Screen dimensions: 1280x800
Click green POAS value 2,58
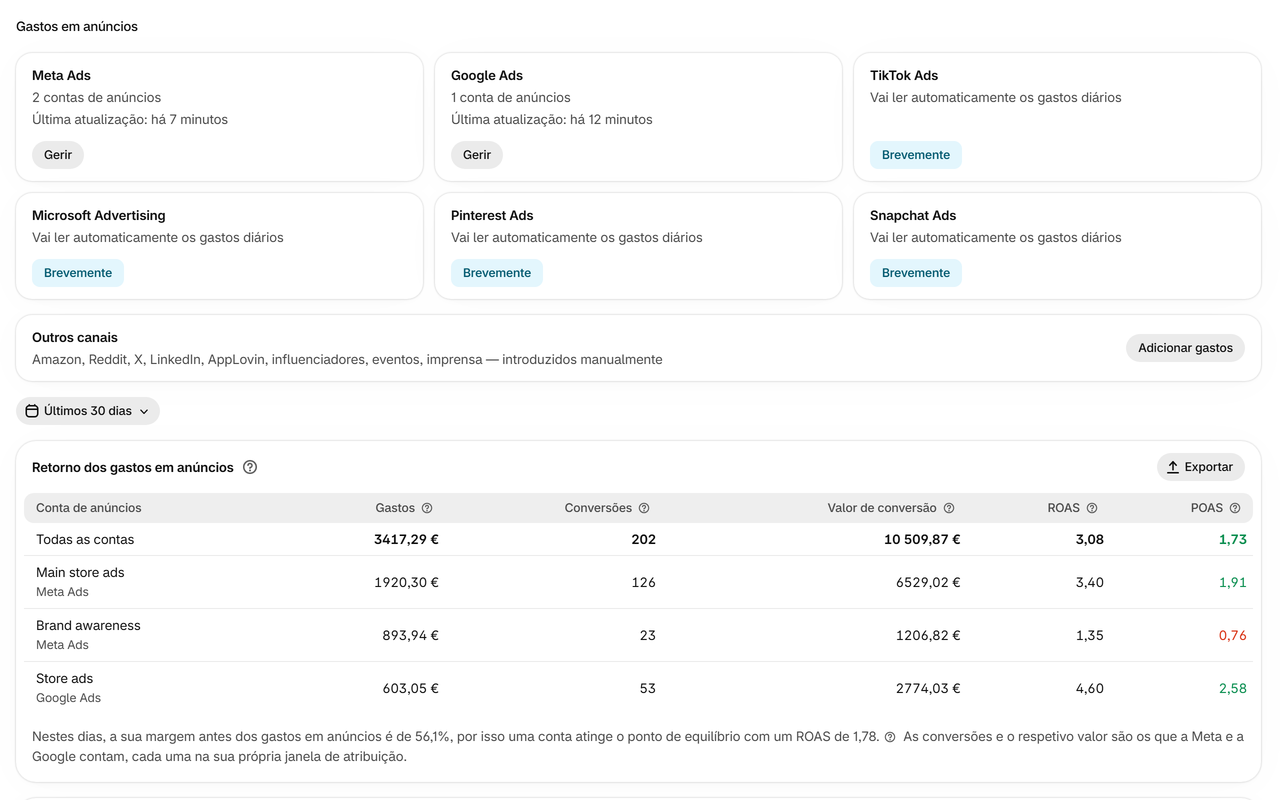tap(1232, 688)
